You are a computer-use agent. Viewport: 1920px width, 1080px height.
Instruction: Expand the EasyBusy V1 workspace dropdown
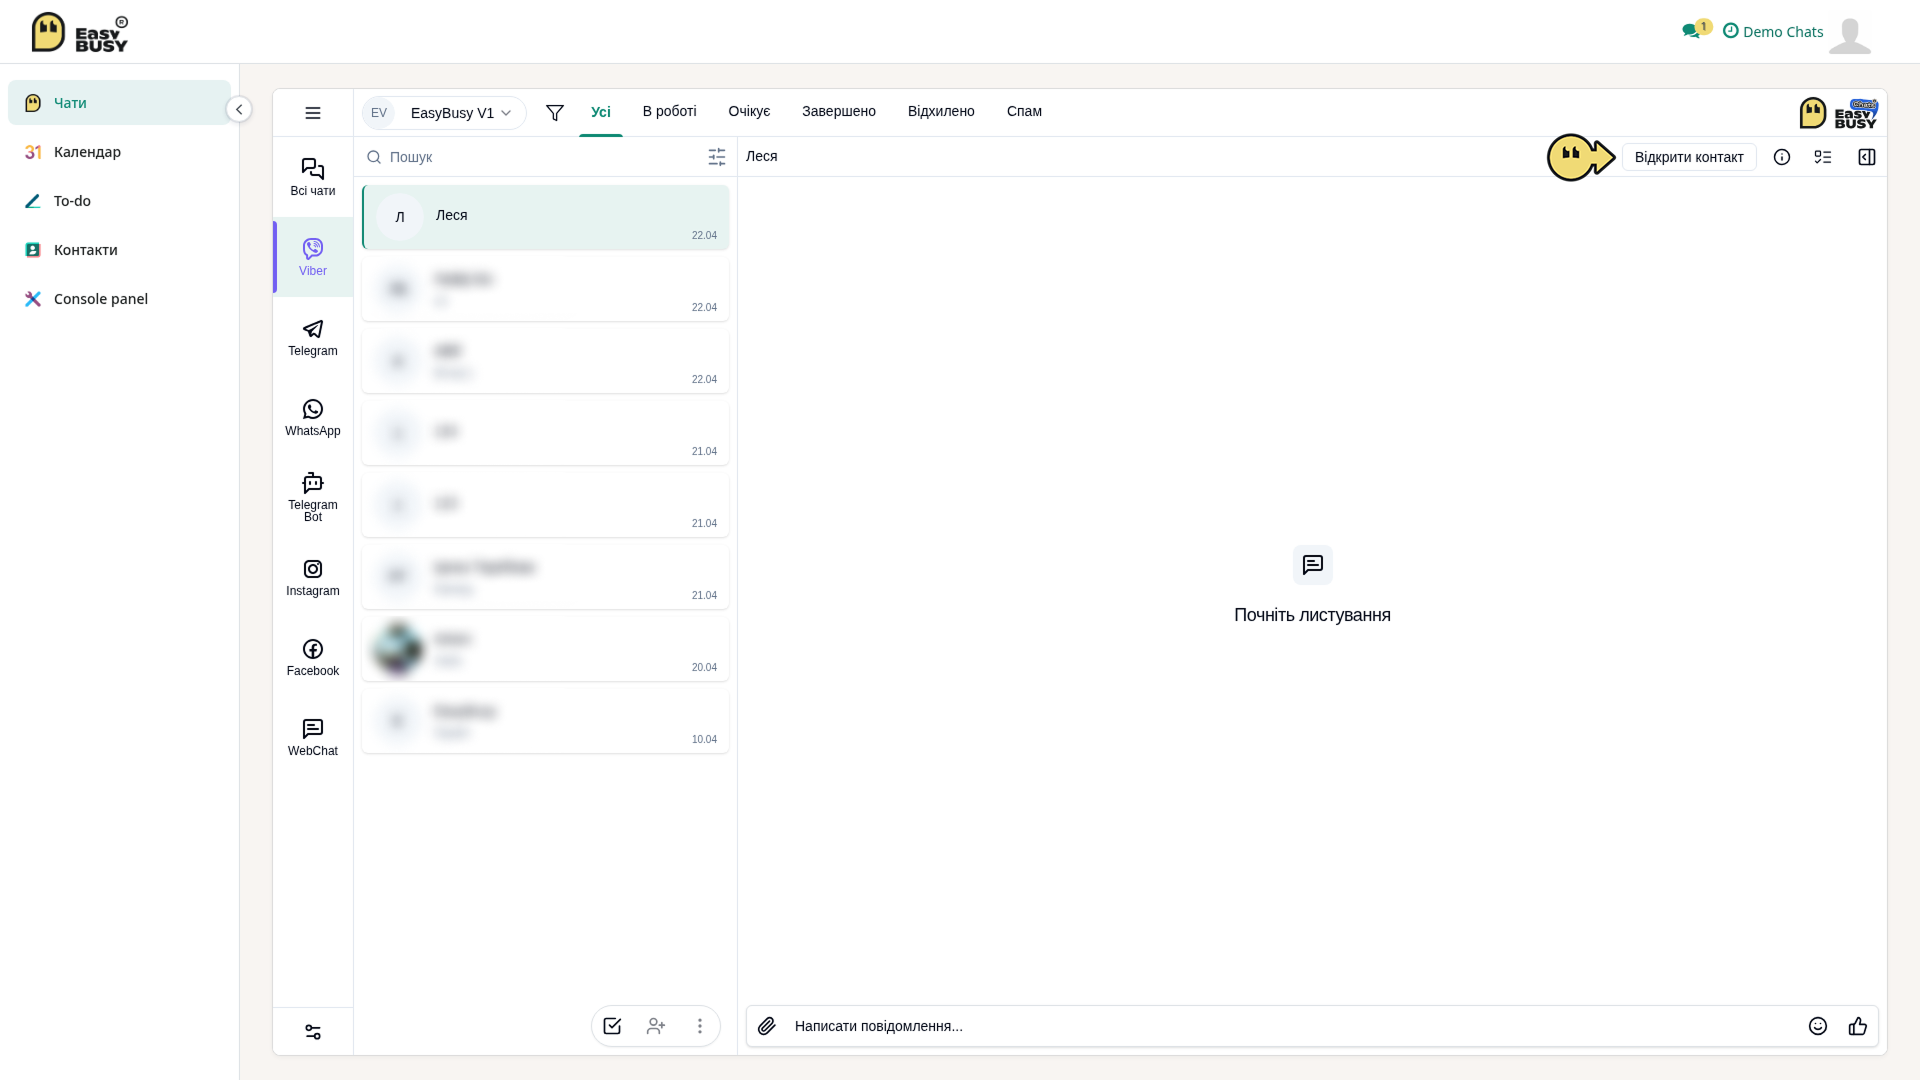444,113
